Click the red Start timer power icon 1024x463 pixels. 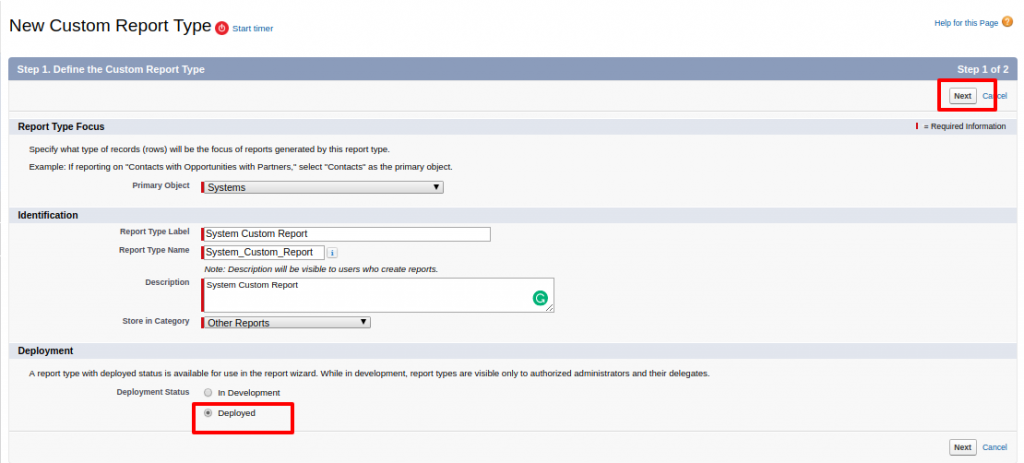pos(222,28)
